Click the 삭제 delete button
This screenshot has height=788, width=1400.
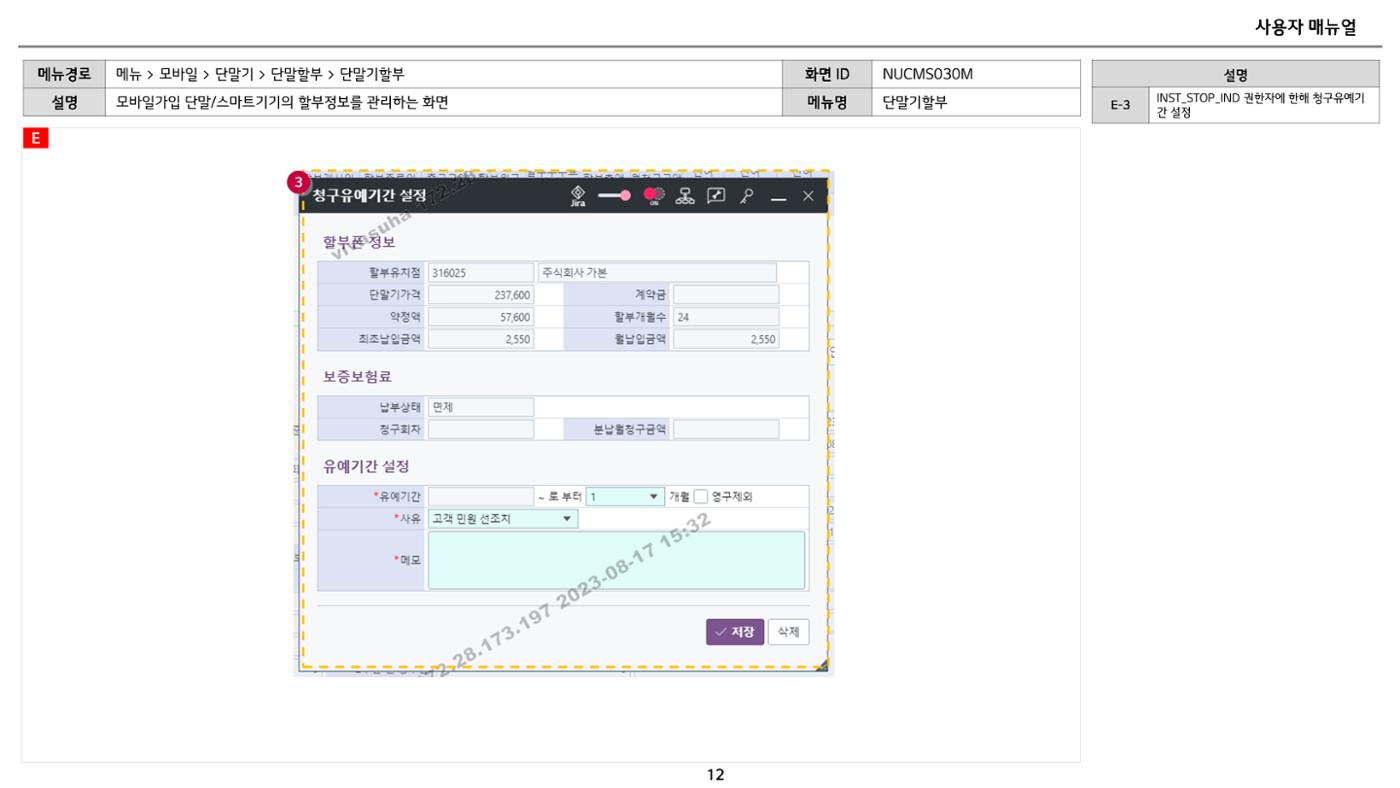[x=788, y=632]
